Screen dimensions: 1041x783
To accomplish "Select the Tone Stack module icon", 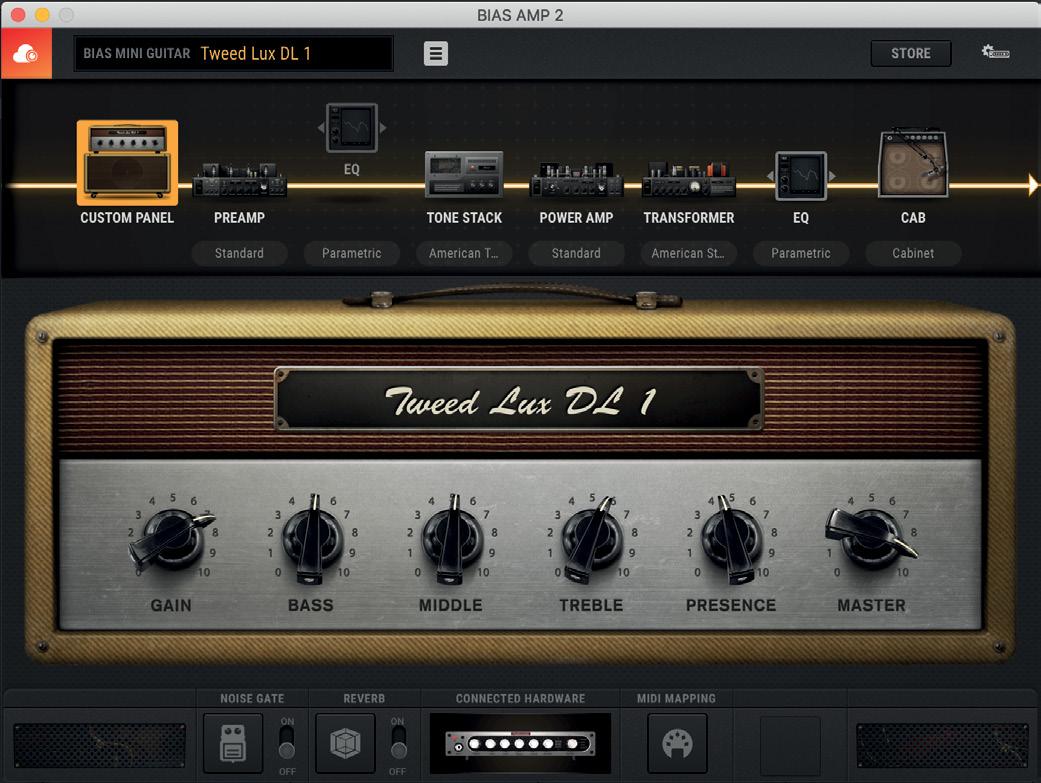I will click(x=464, y=174).
